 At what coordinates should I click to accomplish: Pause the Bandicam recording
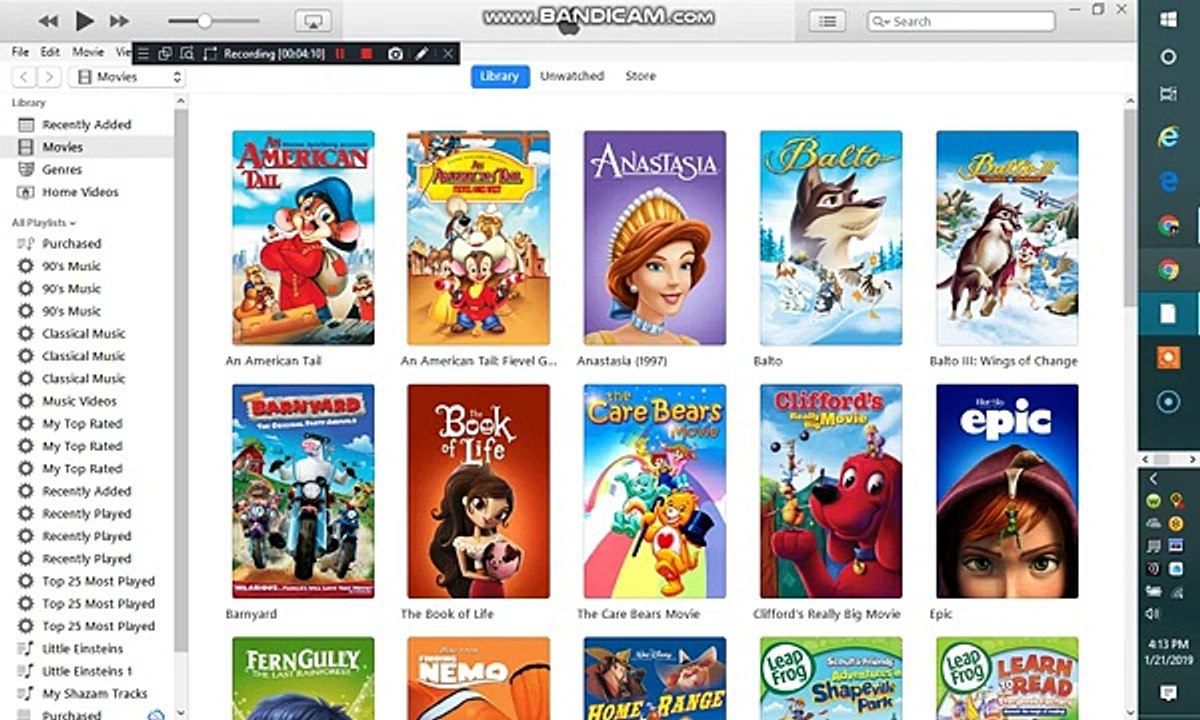point(340,54)
